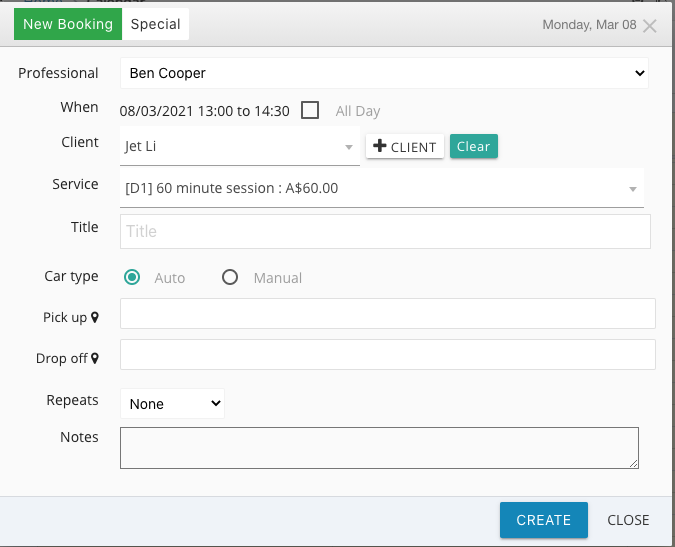Expand the Client dropdown showing Jet Li
The width and height of the screenshot is (675, 547).
240,146
